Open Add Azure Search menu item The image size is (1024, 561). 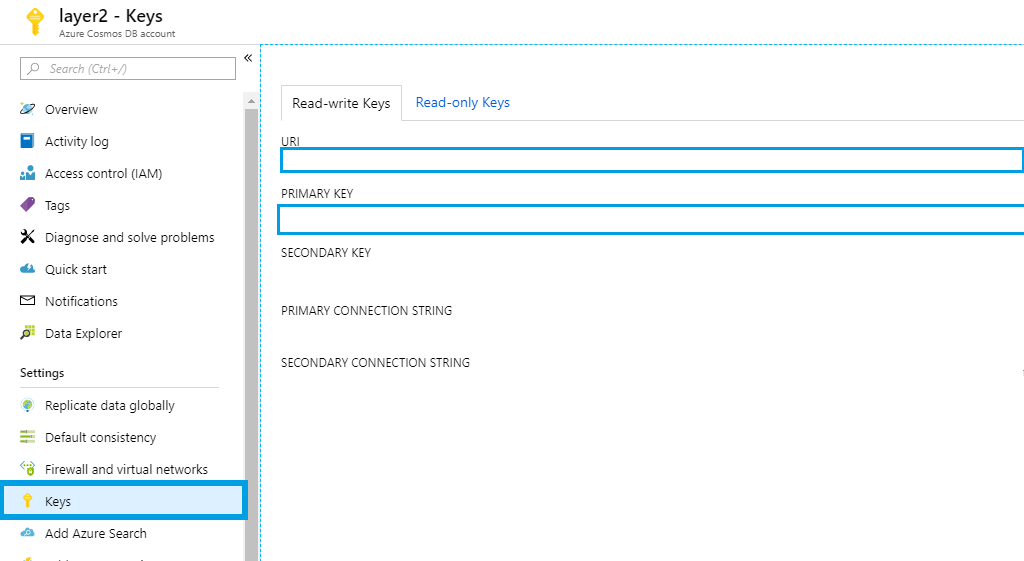(95, 533)
